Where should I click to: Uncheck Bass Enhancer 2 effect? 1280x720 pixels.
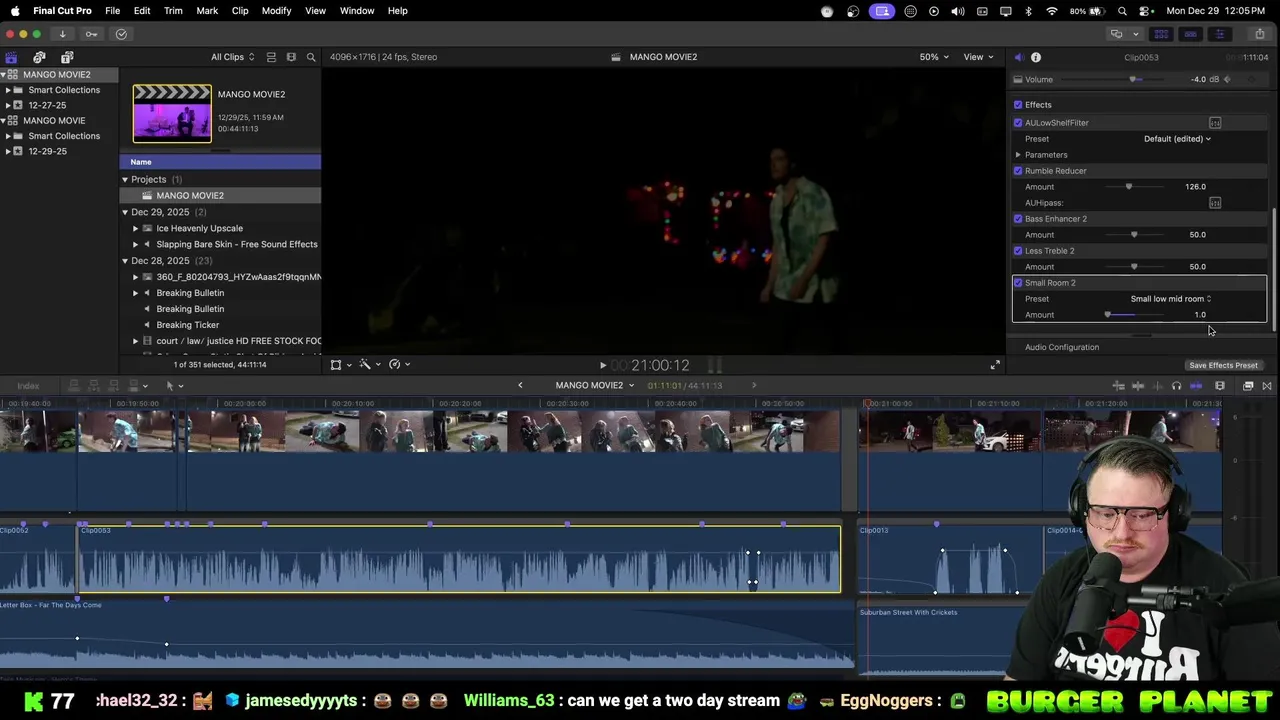tap(1018, 219)
